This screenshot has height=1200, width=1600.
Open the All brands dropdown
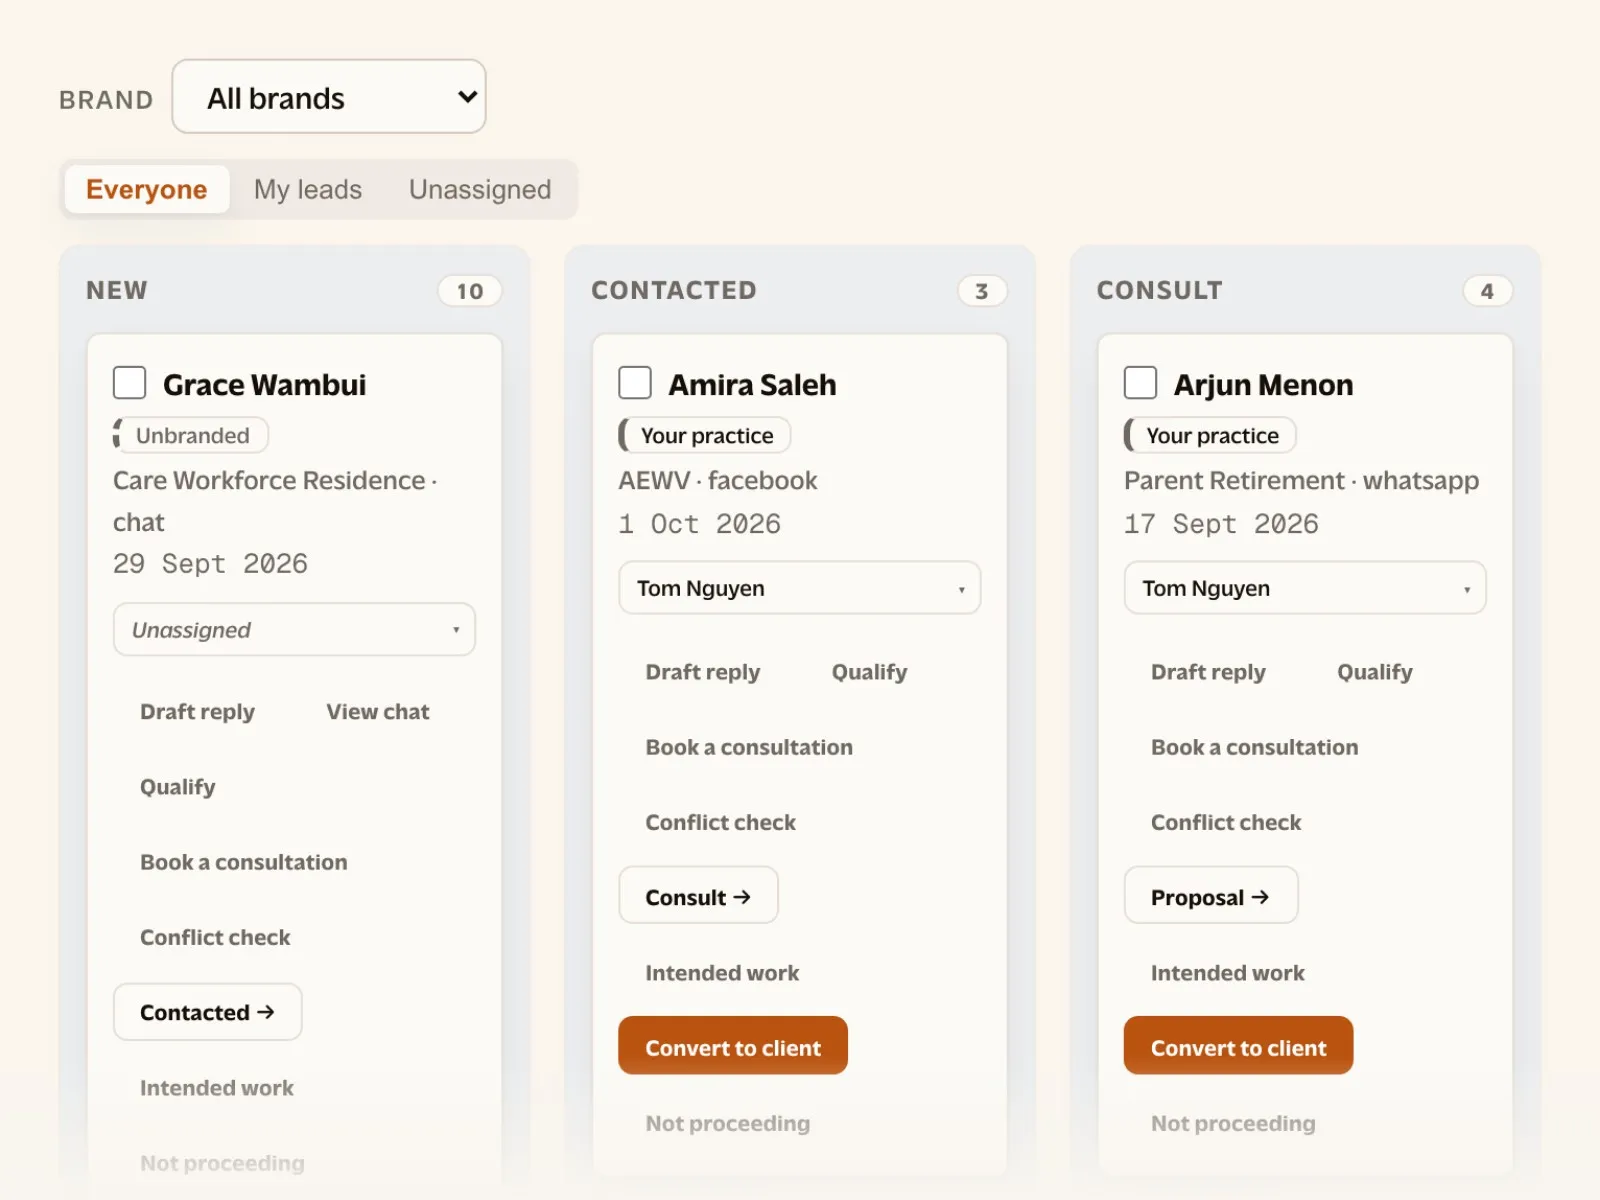(329, 97)
